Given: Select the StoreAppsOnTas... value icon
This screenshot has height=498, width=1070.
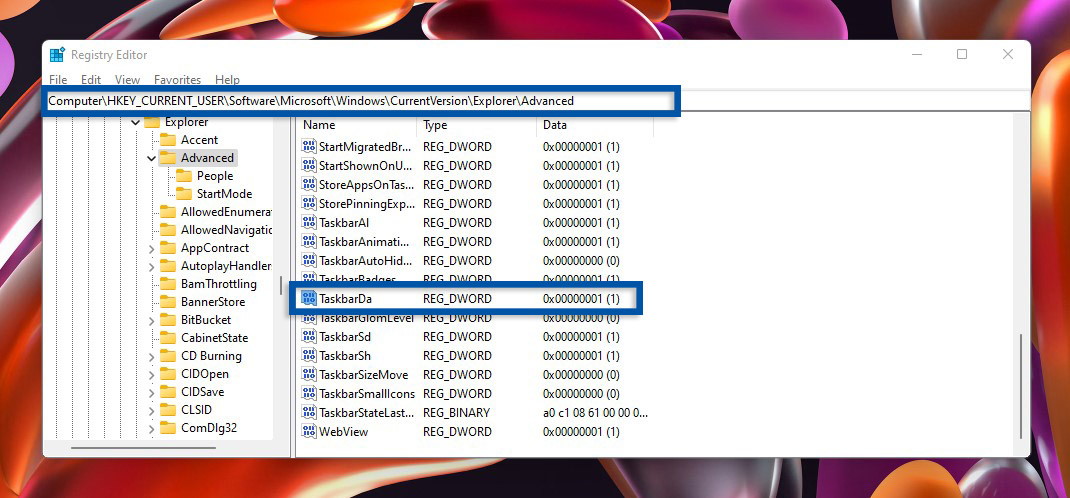Looking at the screenshot, I should coord(310,185).
